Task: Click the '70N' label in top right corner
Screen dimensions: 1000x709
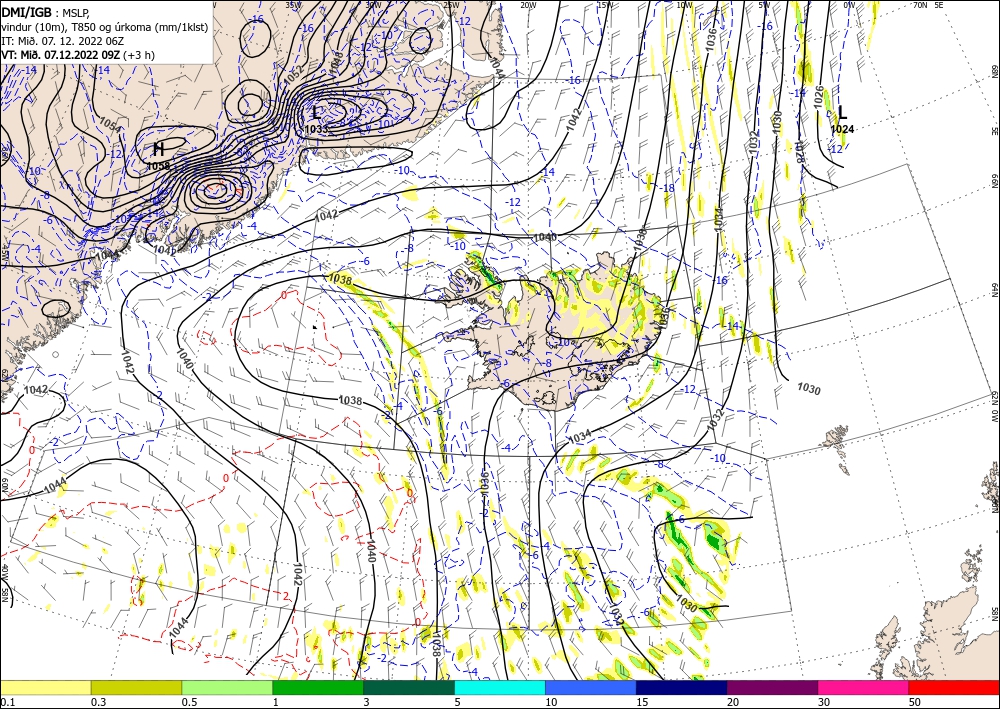Action: click(x=920, y=5)
